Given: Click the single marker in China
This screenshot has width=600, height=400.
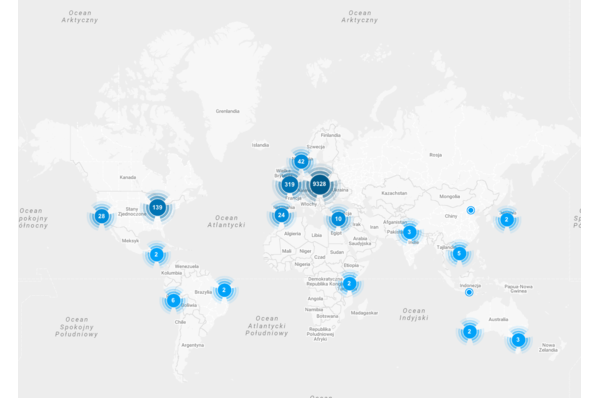Looking at the screenshot, I should tap(471, 210).
